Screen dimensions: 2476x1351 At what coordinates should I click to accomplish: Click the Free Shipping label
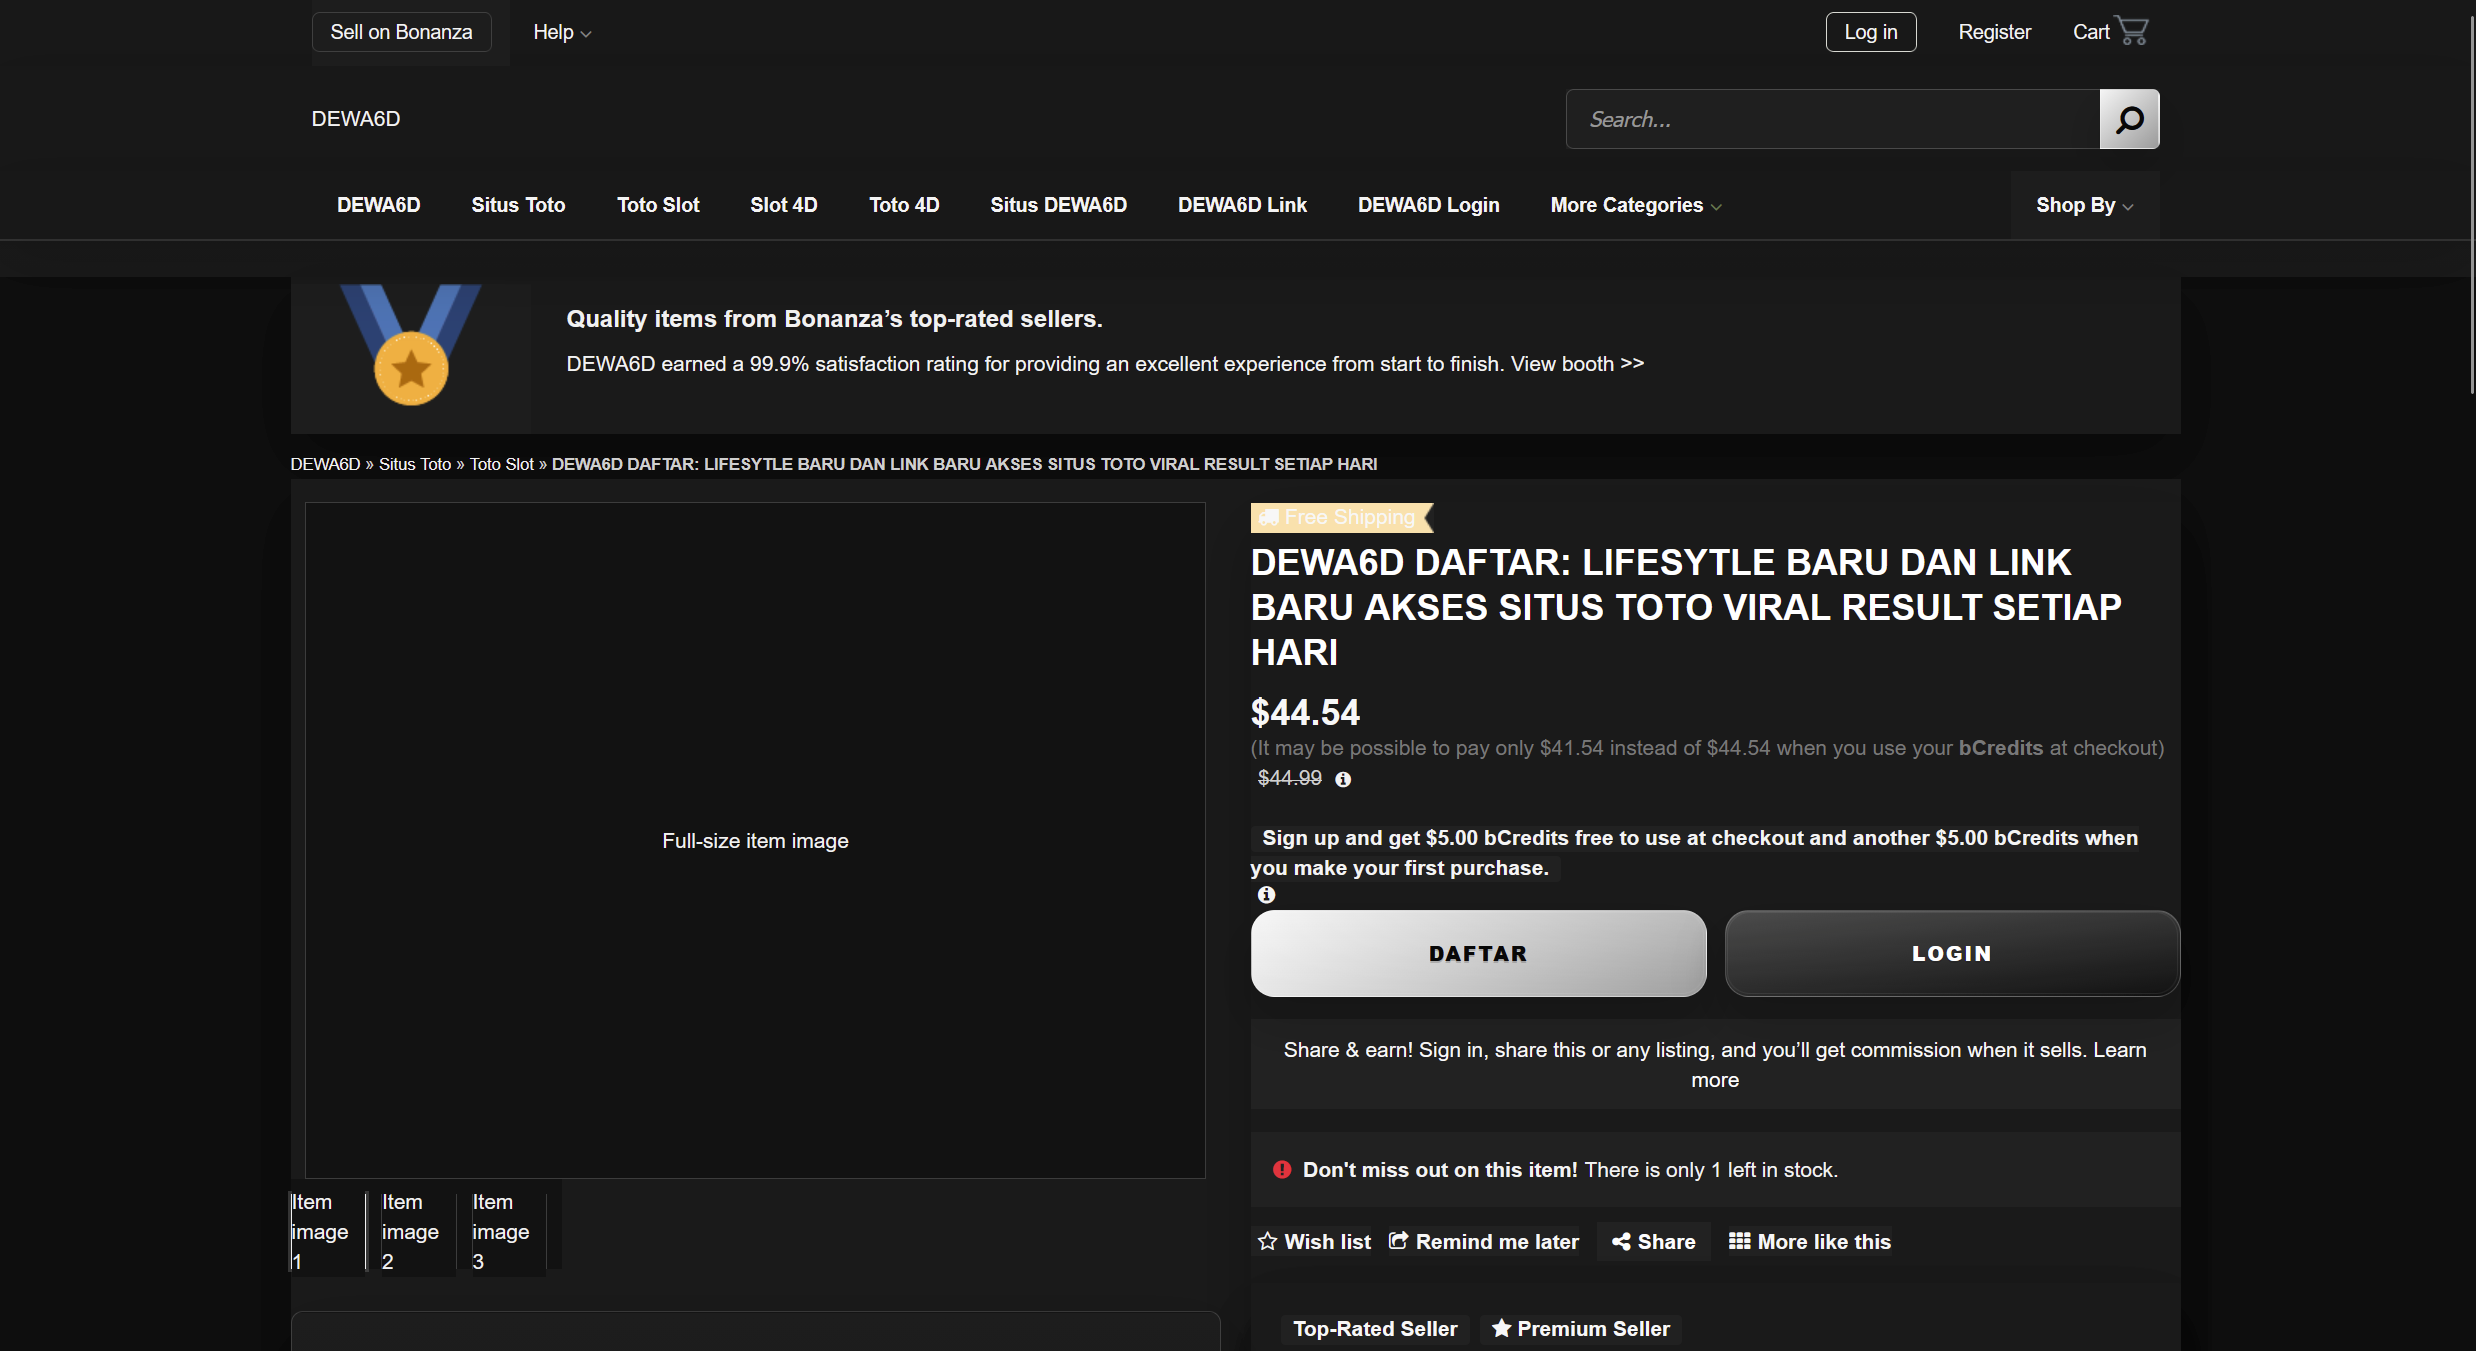(x=1349, y=517)
